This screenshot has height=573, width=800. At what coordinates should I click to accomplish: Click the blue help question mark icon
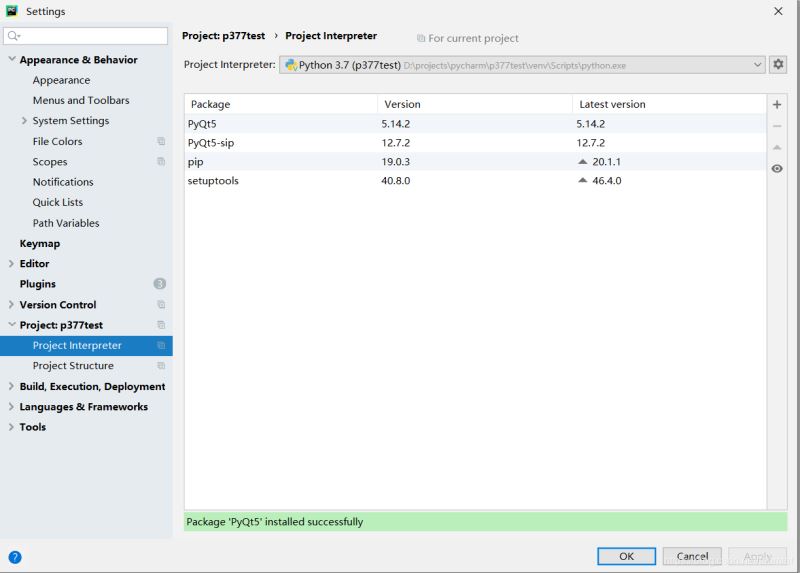click(x=15, y=557)
